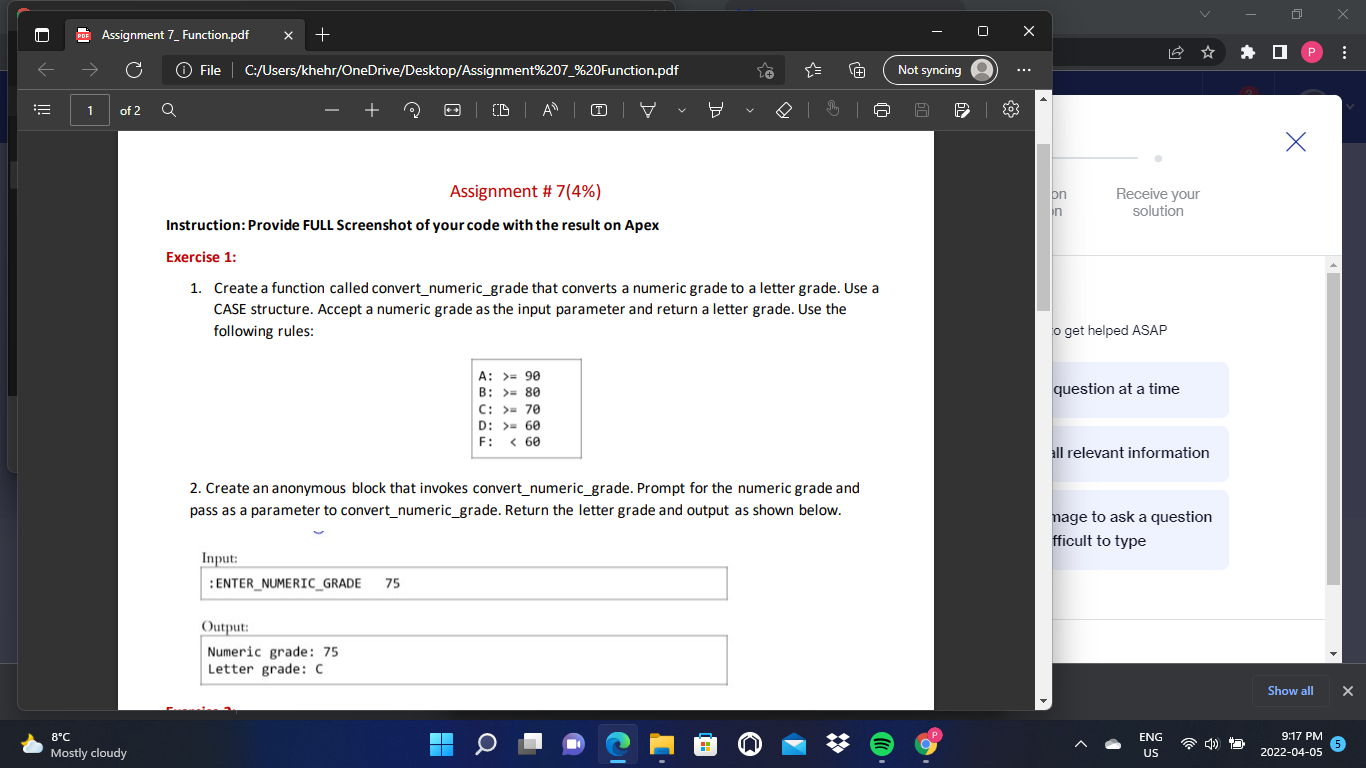
Task: Select the Read aloud tool
Action: 549,110
